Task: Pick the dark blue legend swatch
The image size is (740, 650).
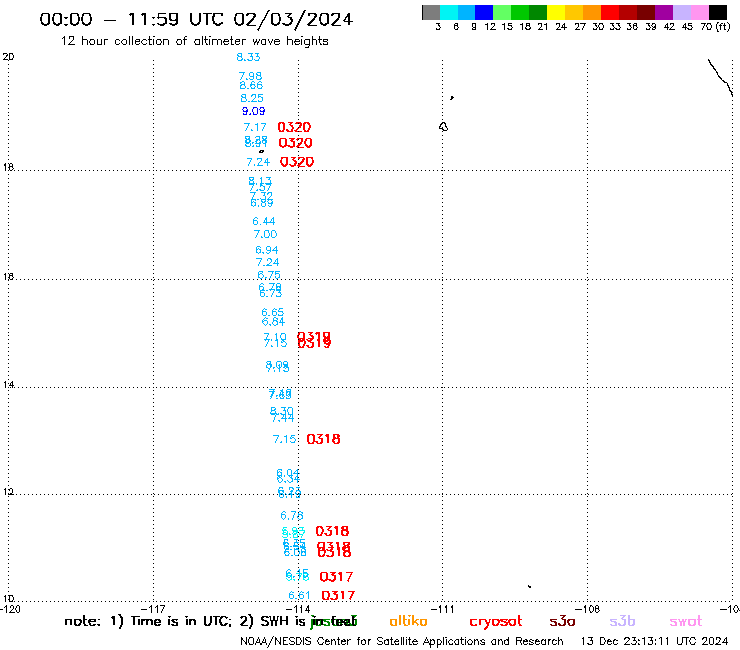Action: coord(485,12)
